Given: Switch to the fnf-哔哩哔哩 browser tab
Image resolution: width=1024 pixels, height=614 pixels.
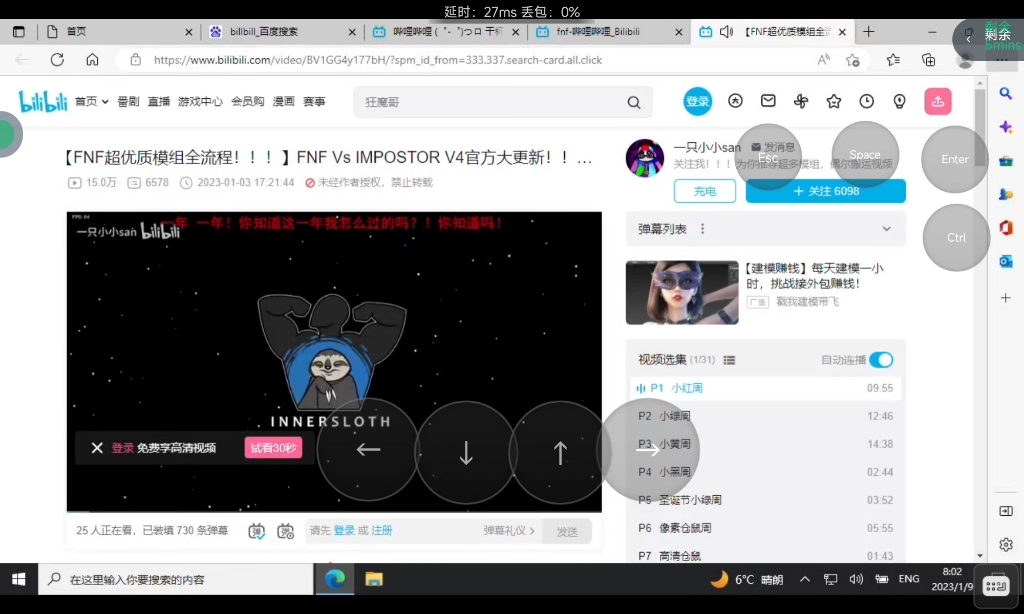Looking at the screenshot, I should point(600,31).
